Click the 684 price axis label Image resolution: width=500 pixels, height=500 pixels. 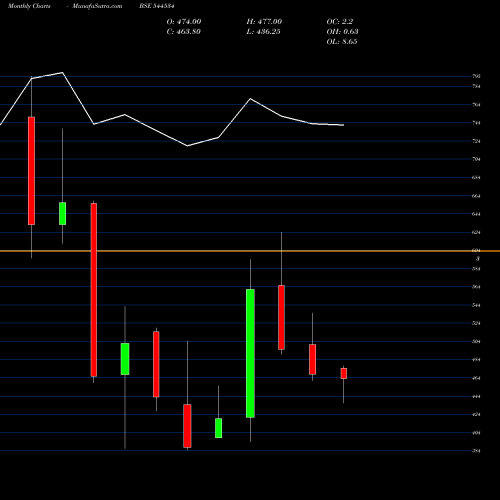pyautogui.click(x=476, y=178)
